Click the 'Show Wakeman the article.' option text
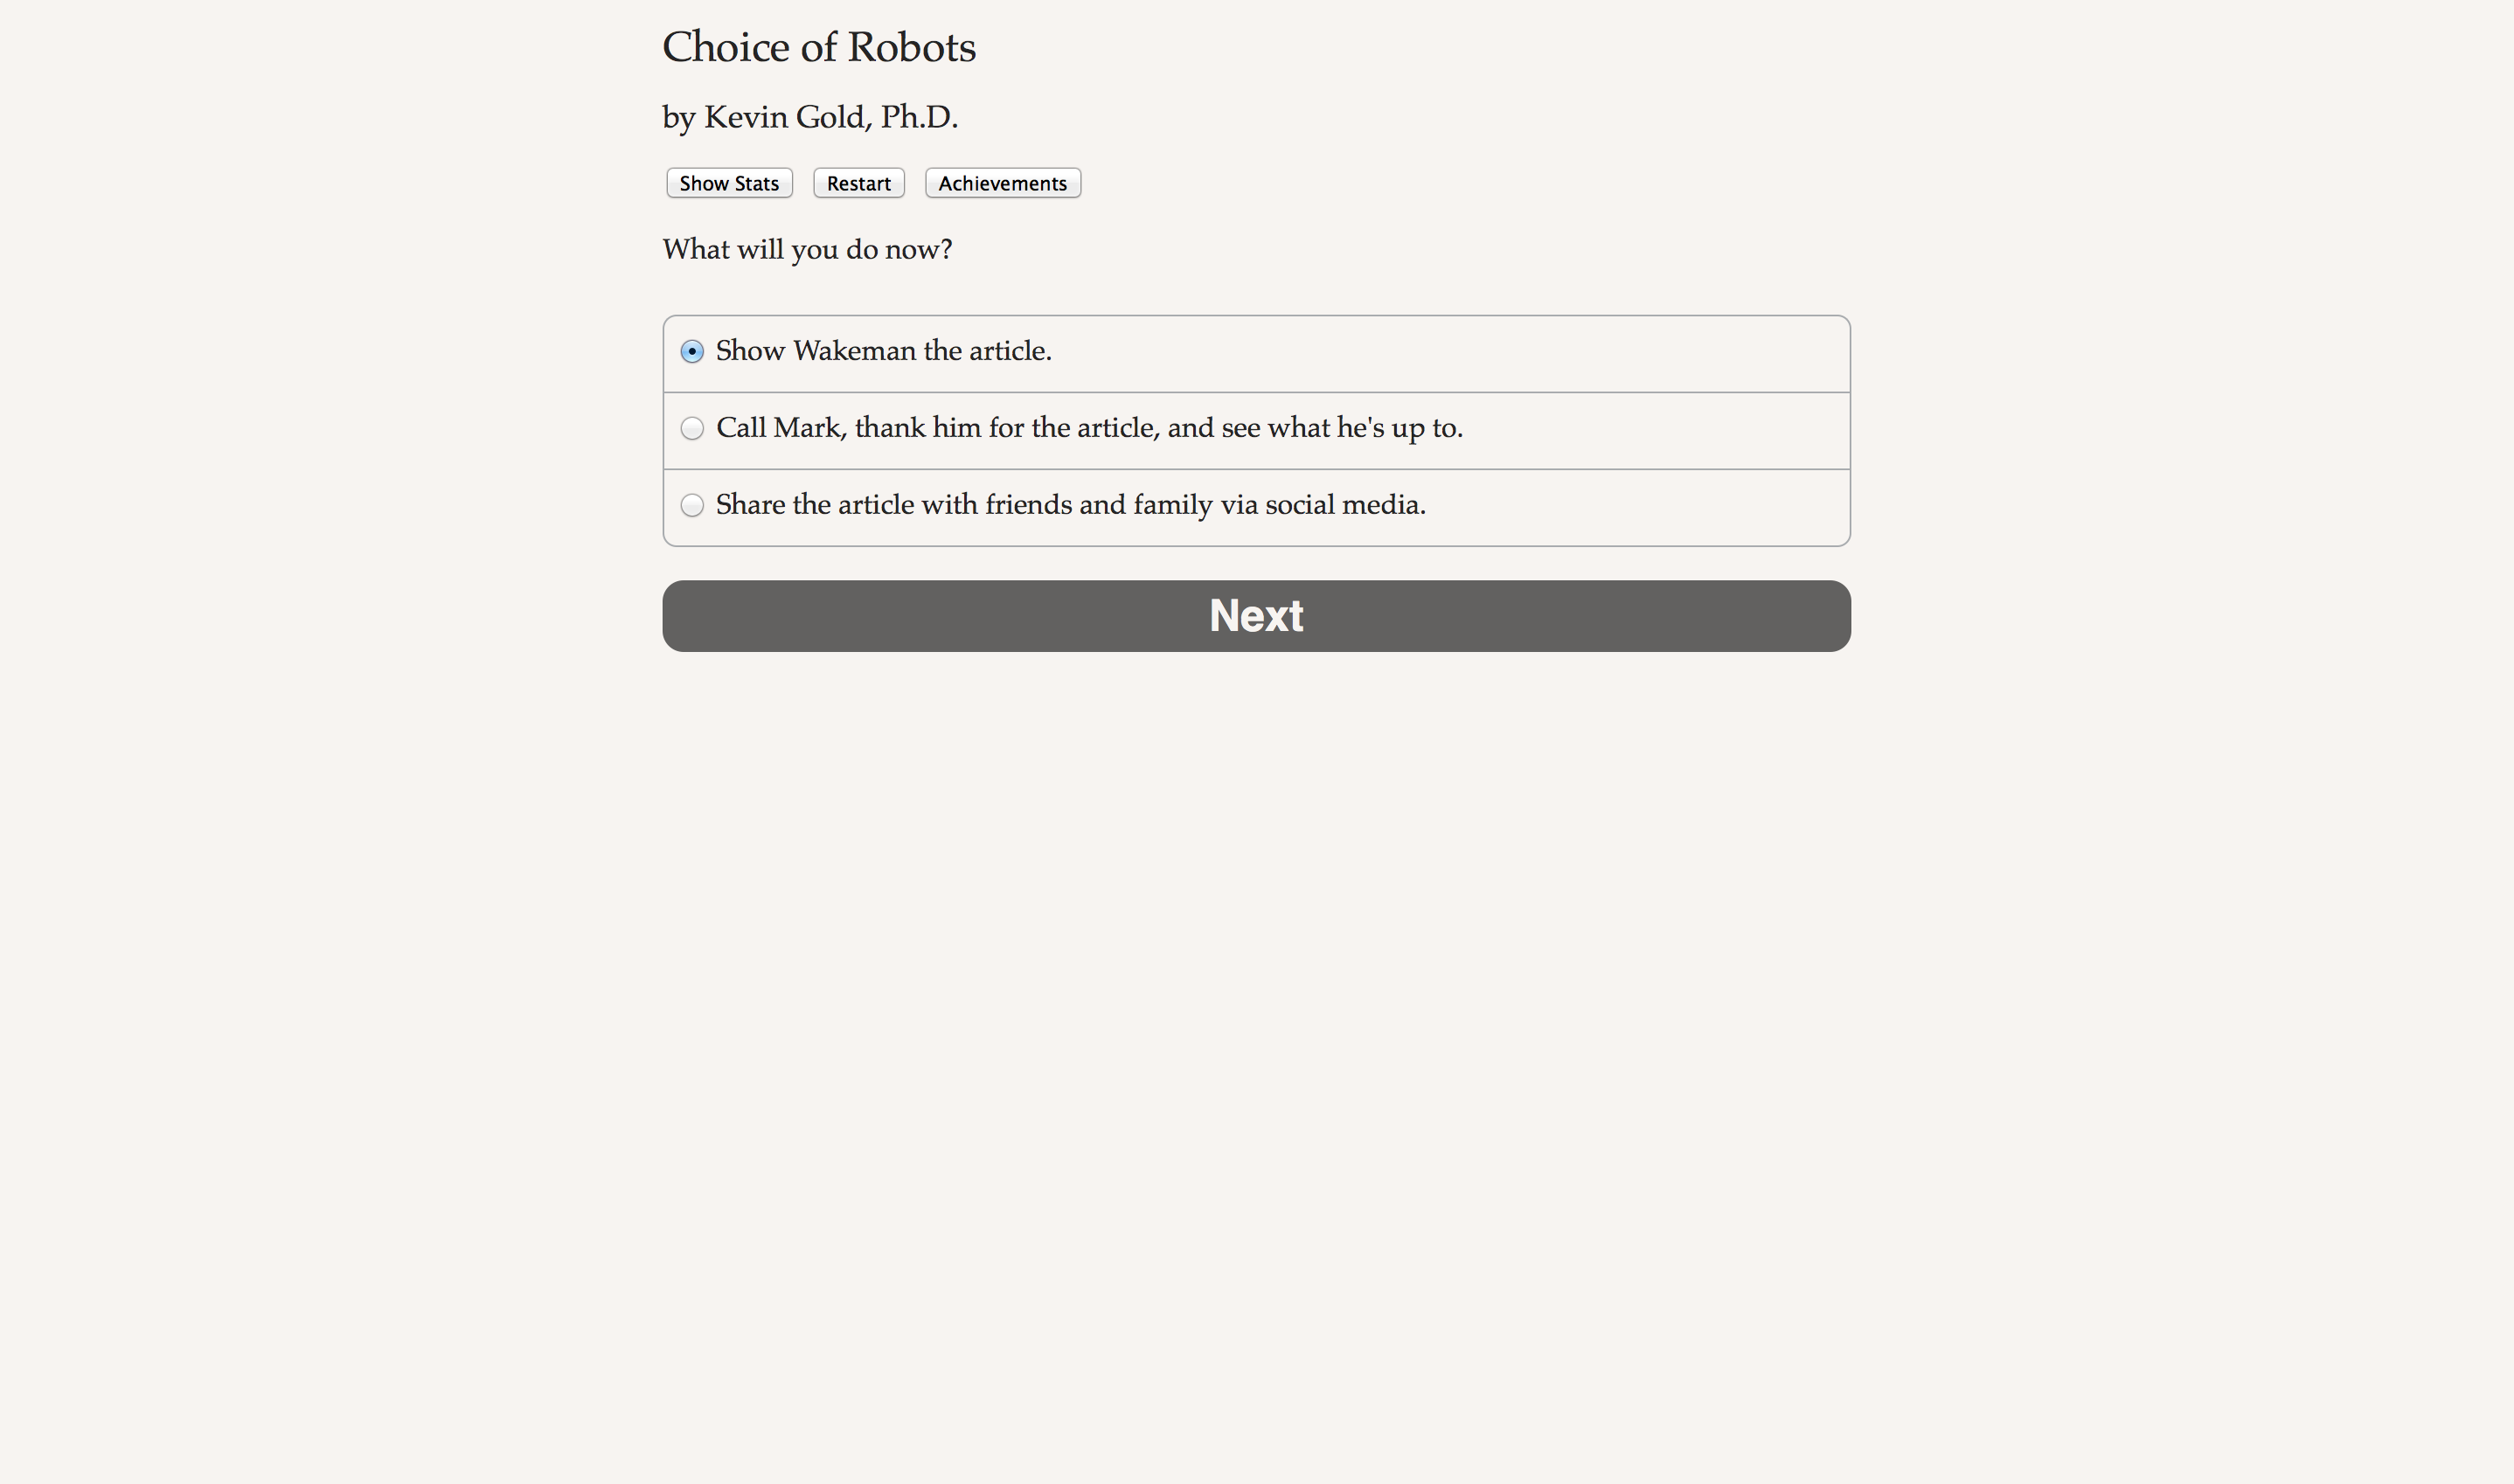 click(883, 351)
